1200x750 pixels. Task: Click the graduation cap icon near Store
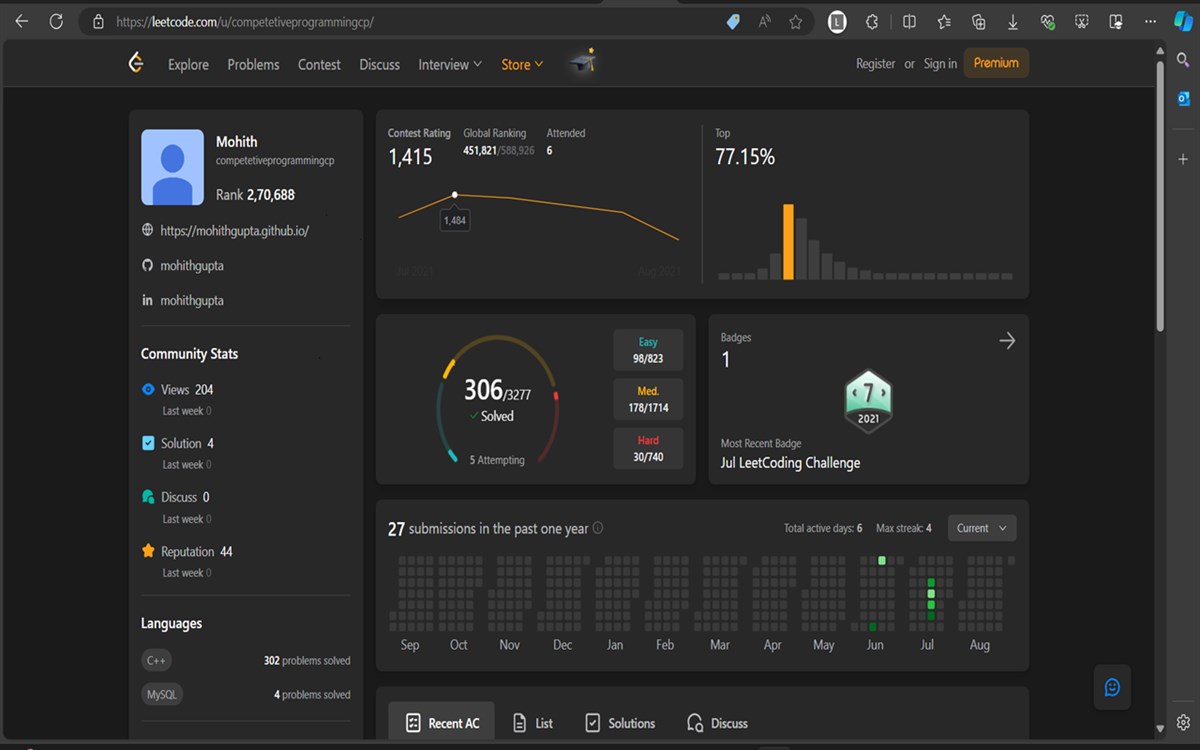tap(583, 60)
